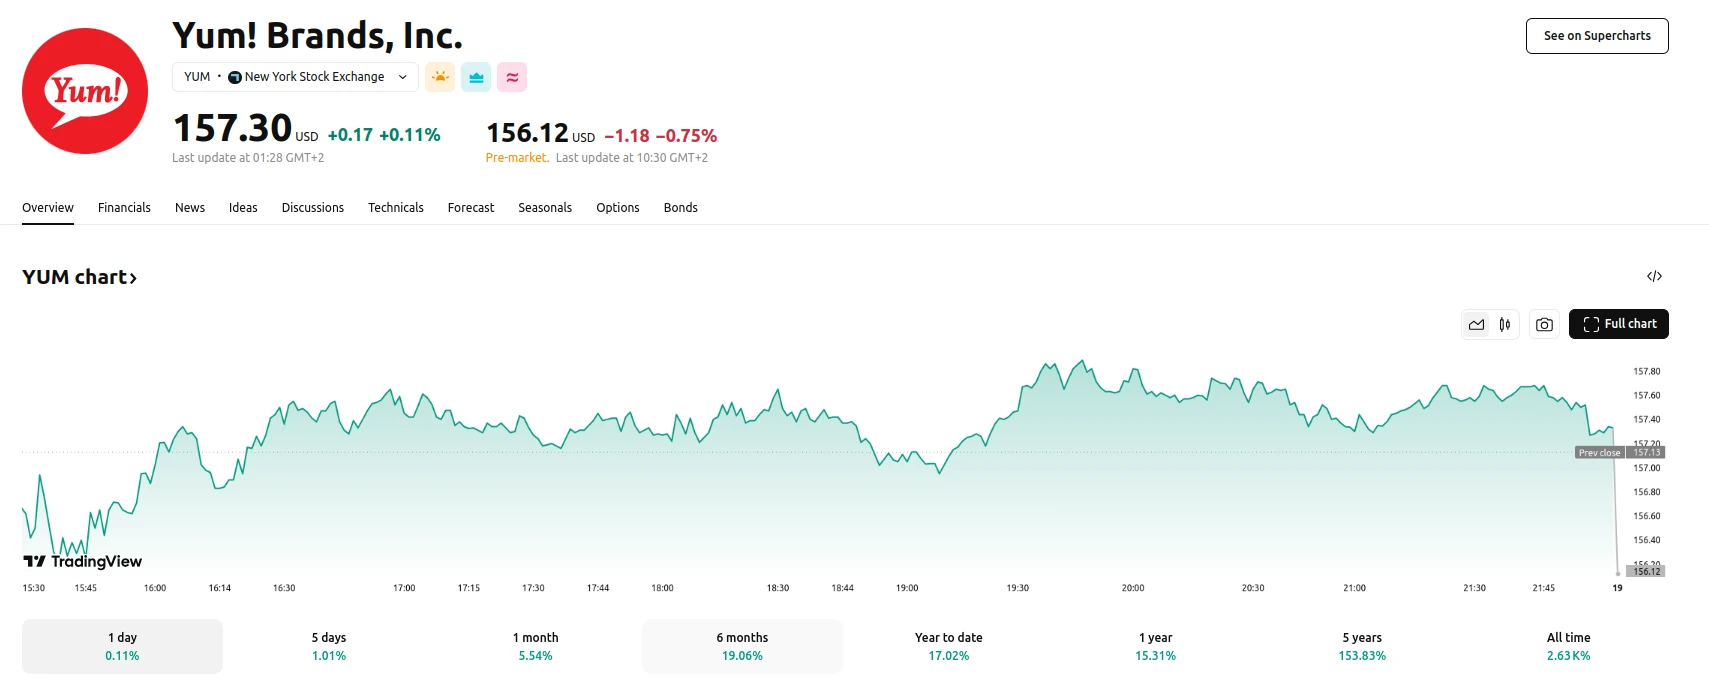Click the blue market status icon
The width and height of the screenshot is (1709, 690).
click(476, 77)
